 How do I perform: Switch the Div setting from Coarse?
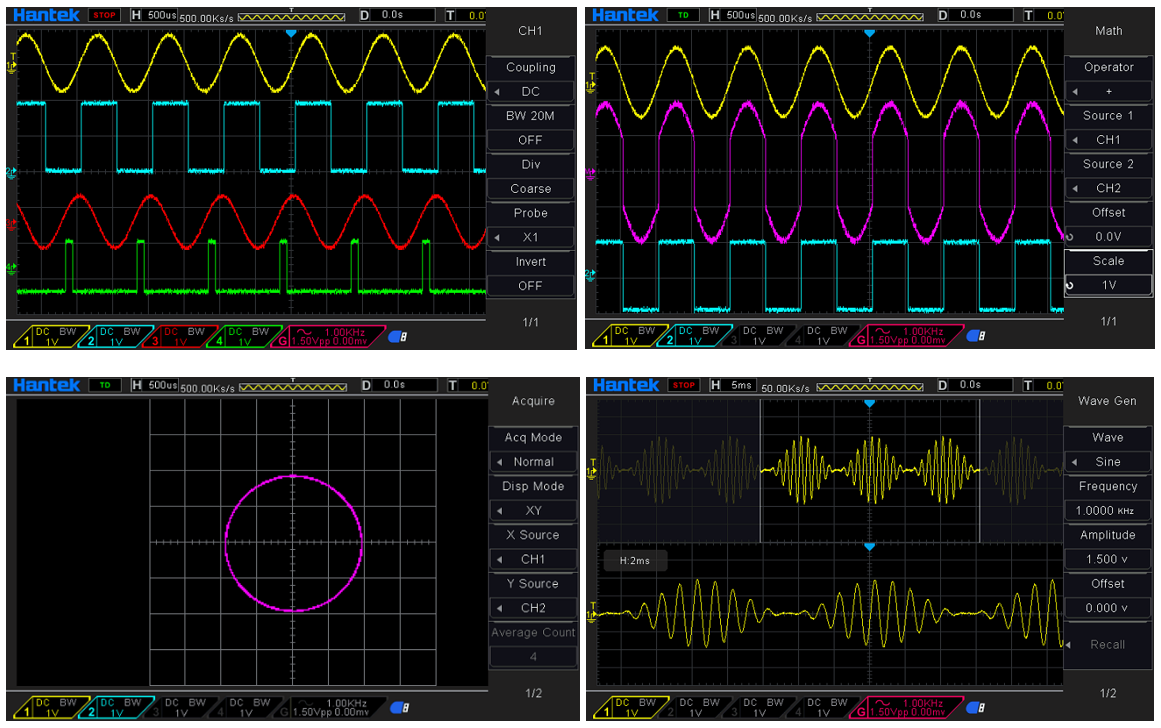point(530,189)
